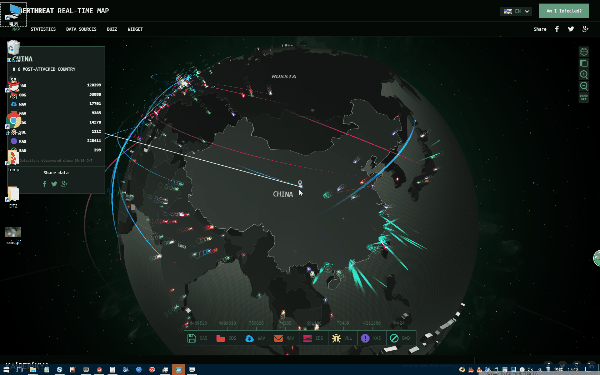This screenshot has height=375, width=600.
Task: Zoom out of the globe view
Action: point(584,86)
